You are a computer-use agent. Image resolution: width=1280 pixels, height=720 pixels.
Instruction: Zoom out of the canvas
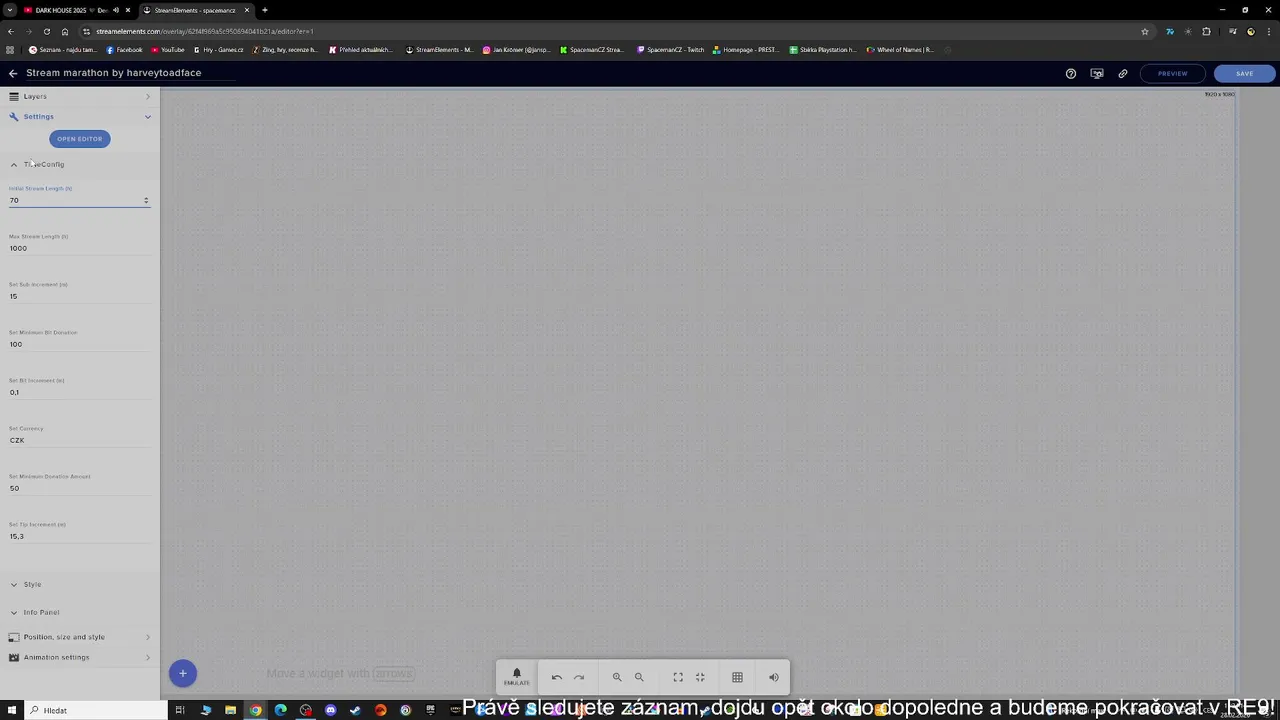point(639,677)
